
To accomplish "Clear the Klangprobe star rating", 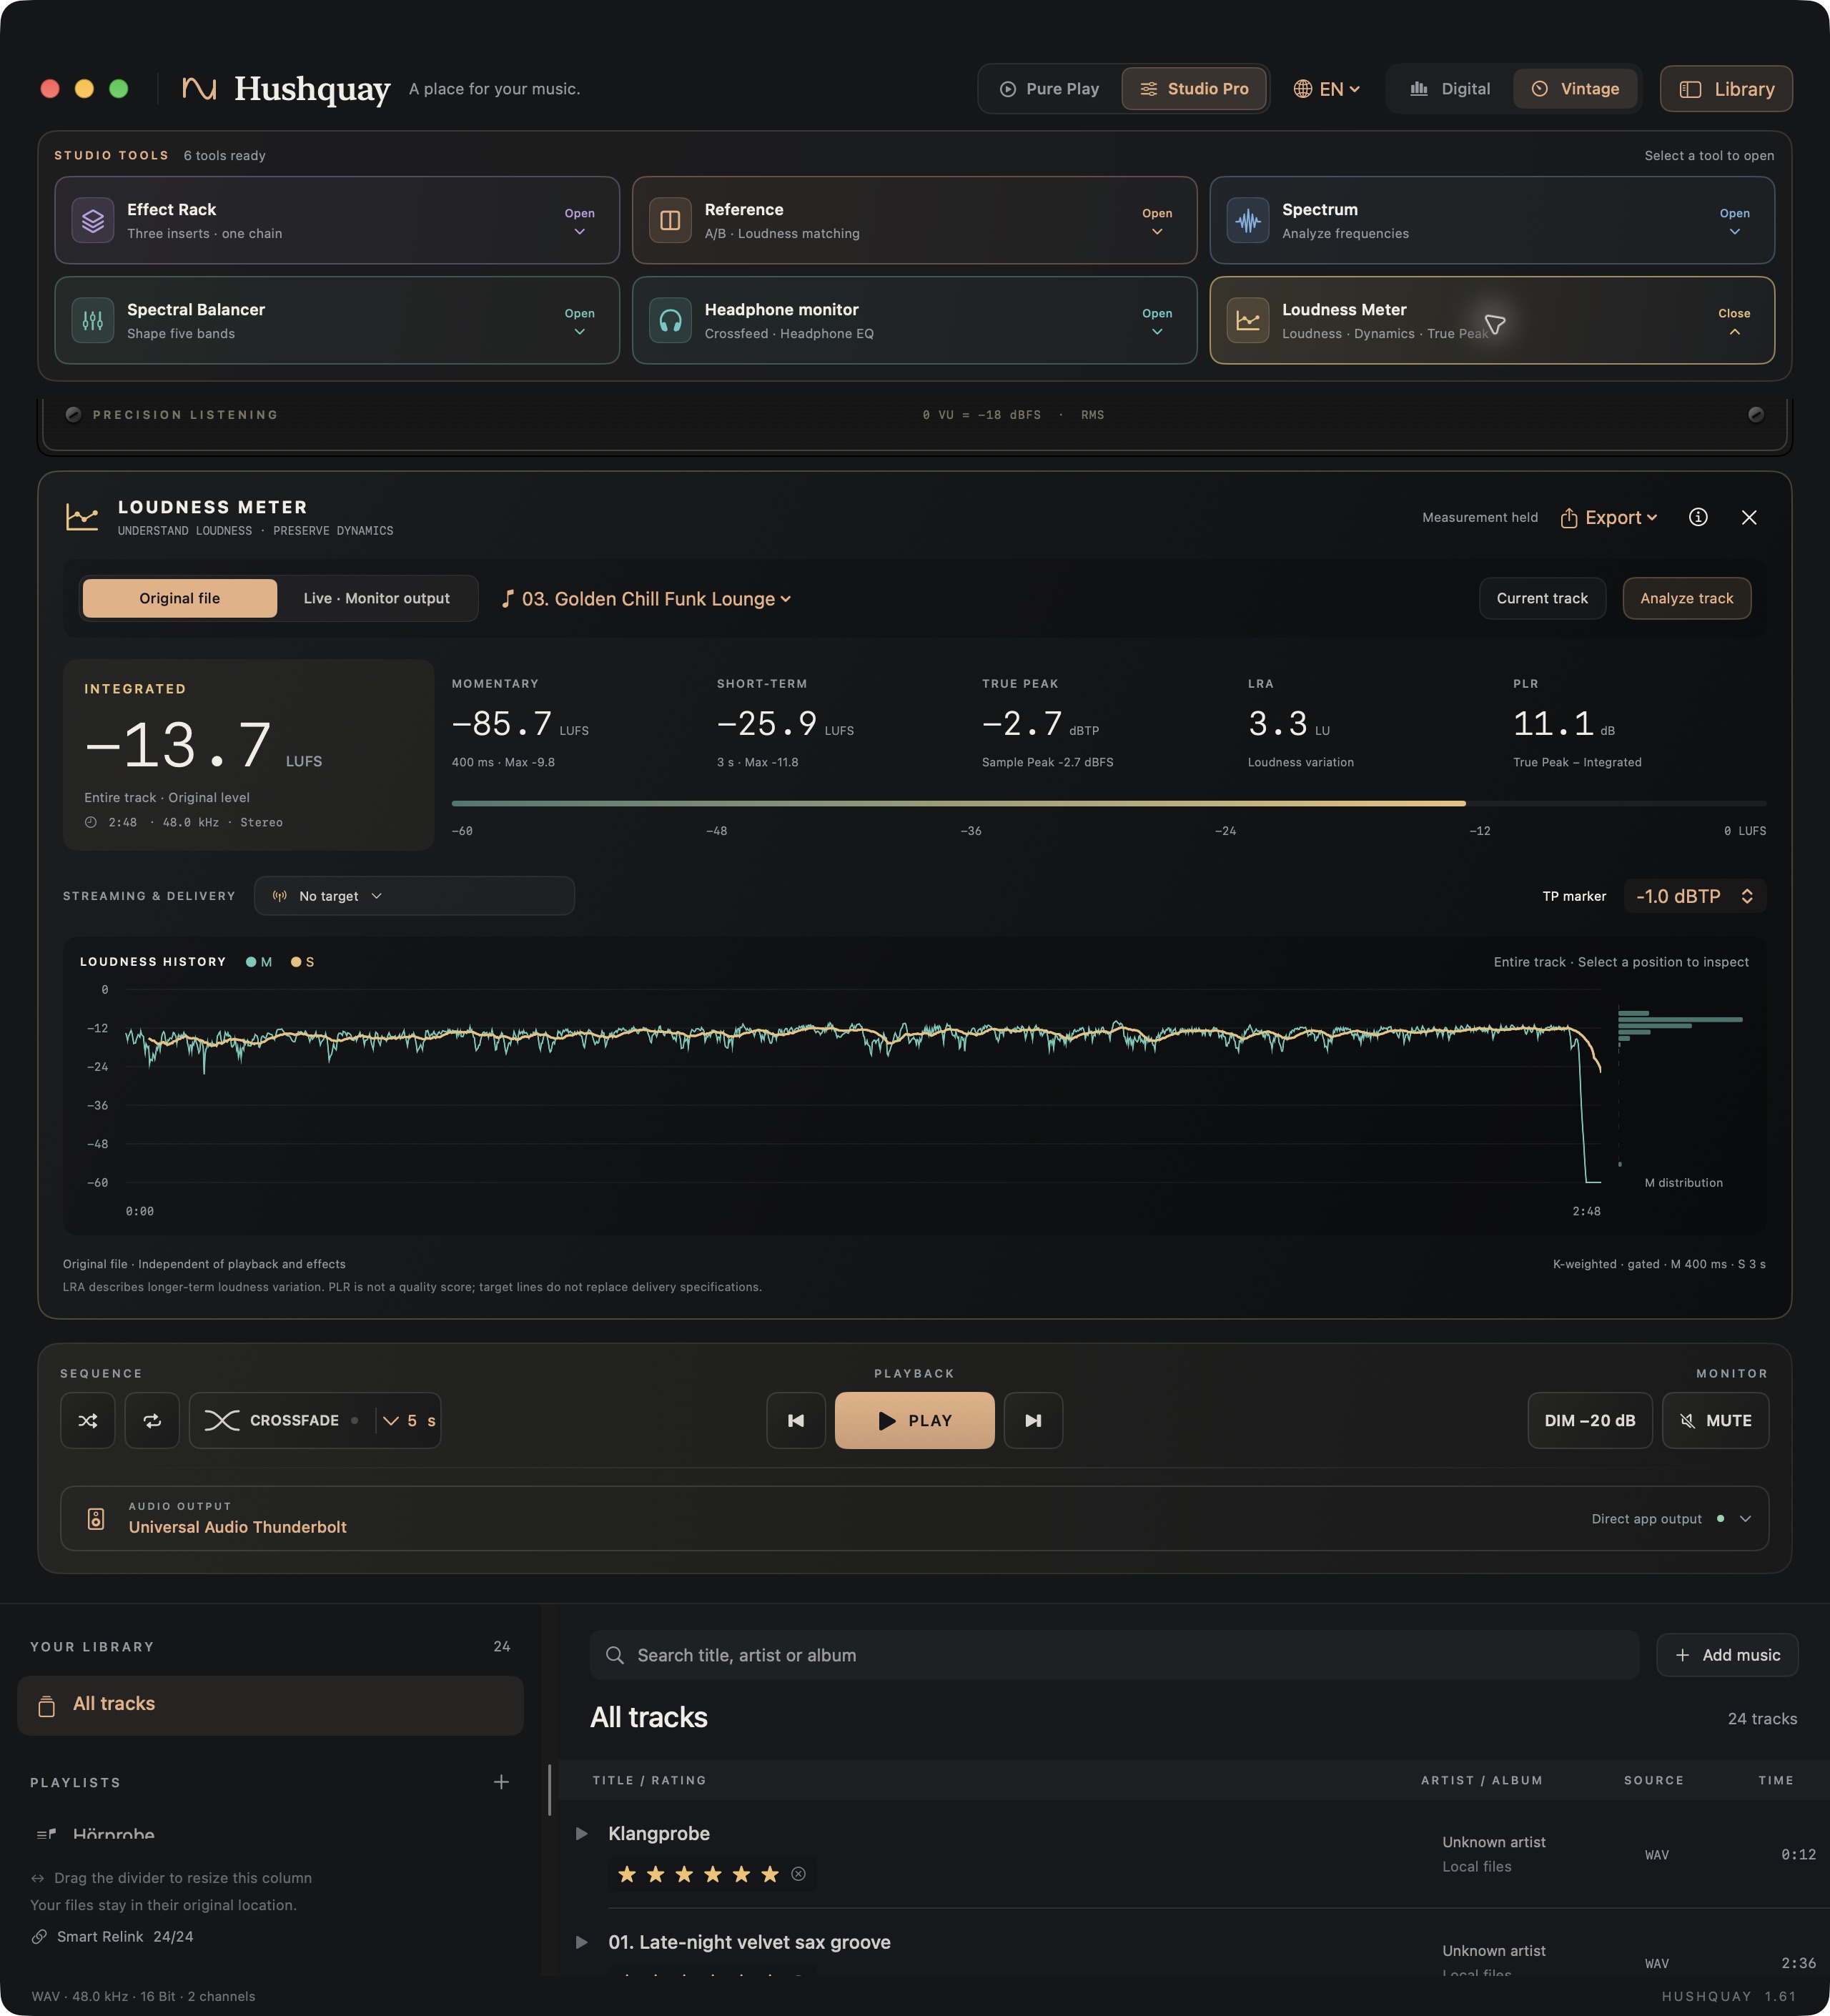I will point(798,1874).
